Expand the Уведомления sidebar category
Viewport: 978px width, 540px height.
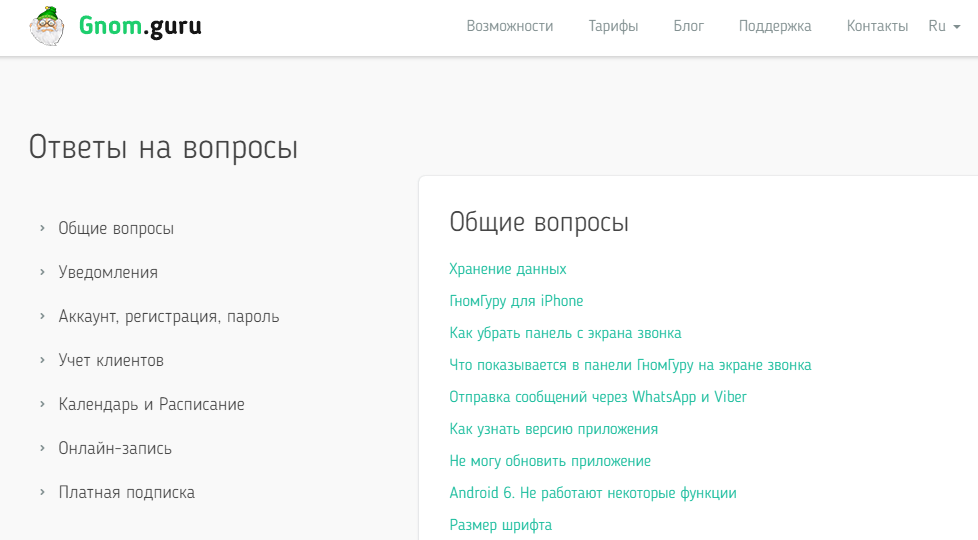point(108,272)
